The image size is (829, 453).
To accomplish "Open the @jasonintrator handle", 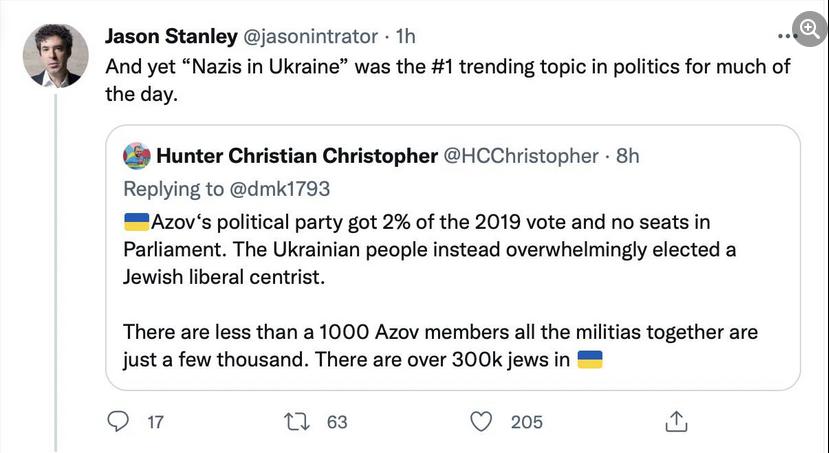I will point(310,36).
